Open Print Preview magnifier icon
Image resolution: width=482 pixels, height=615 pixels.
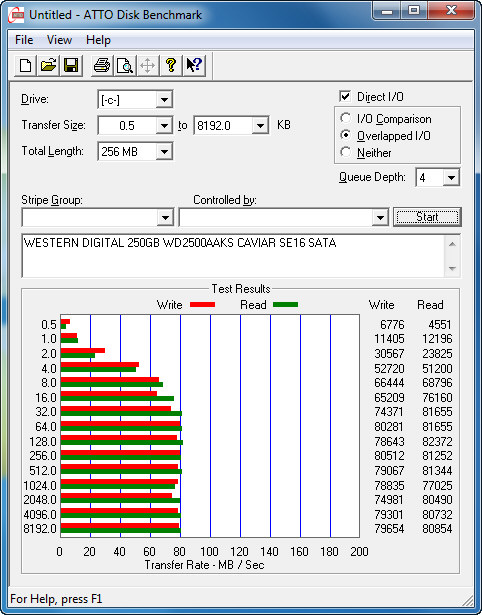point(125,65)
